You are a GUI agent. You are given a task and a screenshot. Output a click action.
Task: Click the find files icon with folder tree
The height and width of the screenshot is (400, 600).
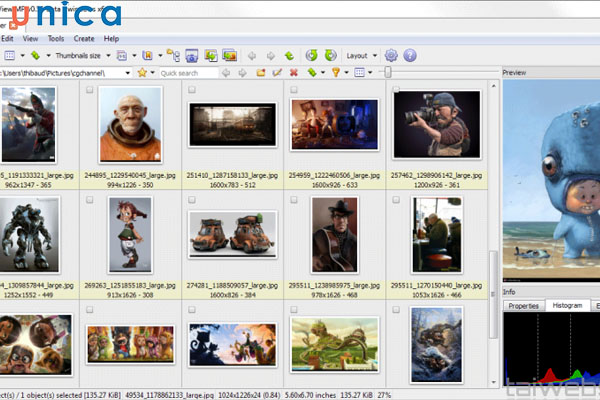click(173, 56)
